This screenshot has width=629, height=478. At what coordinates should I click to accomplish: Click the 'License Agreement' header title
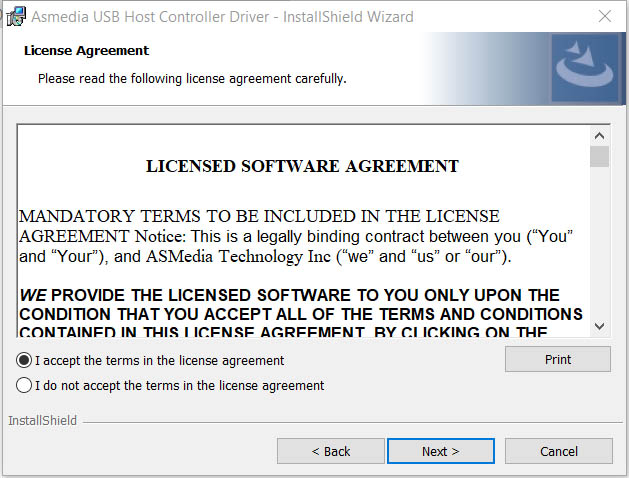pyautogui.click(x=86, y=51)
